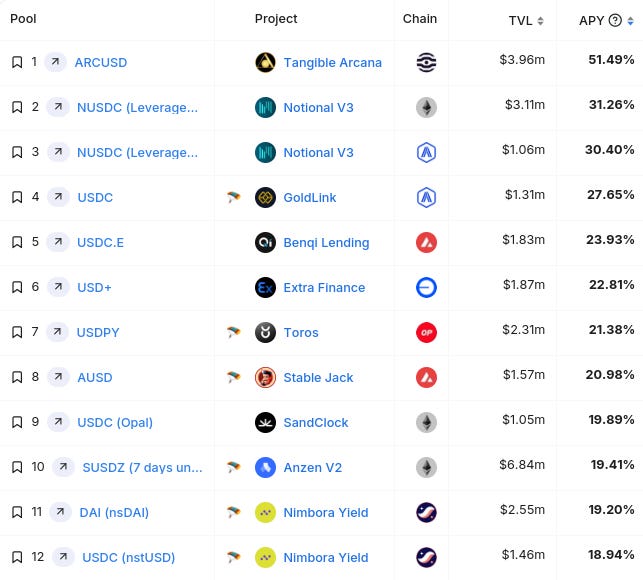Click the Base chain icon for USD+
The height and width of the screenshot is (580, 643).
[426, 288]
